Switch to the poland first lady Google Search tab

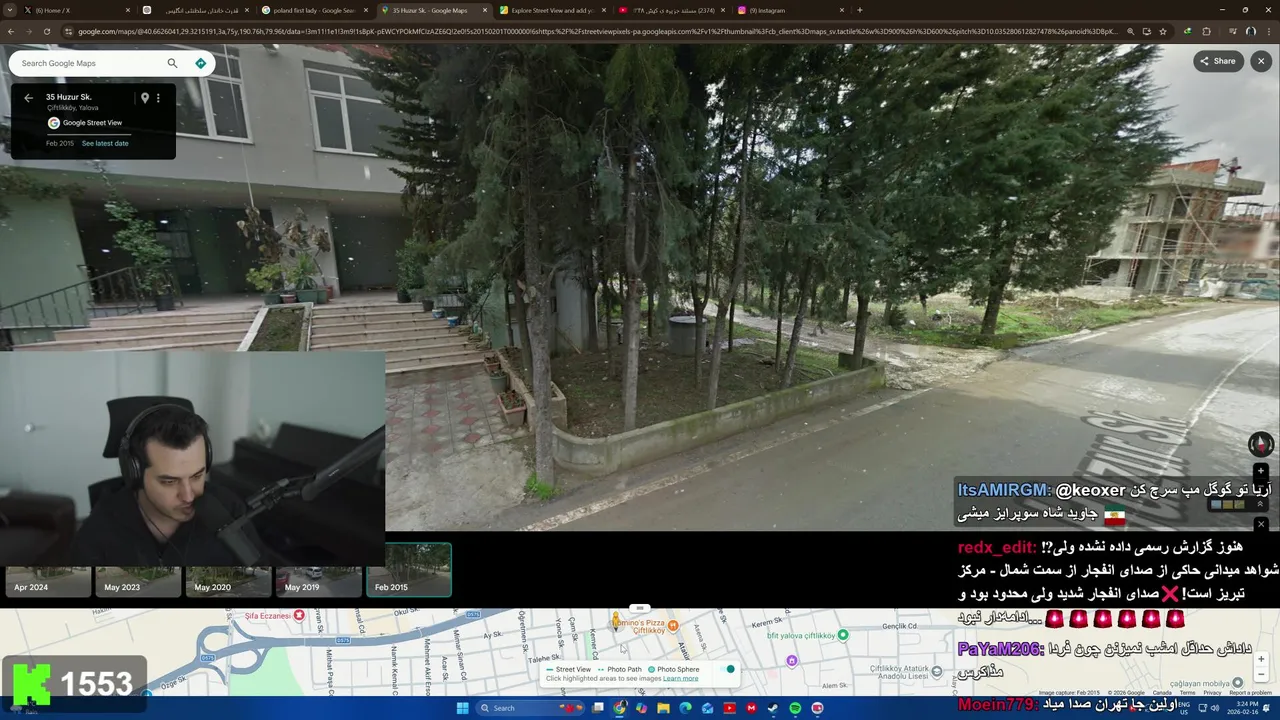coord(316,10)
